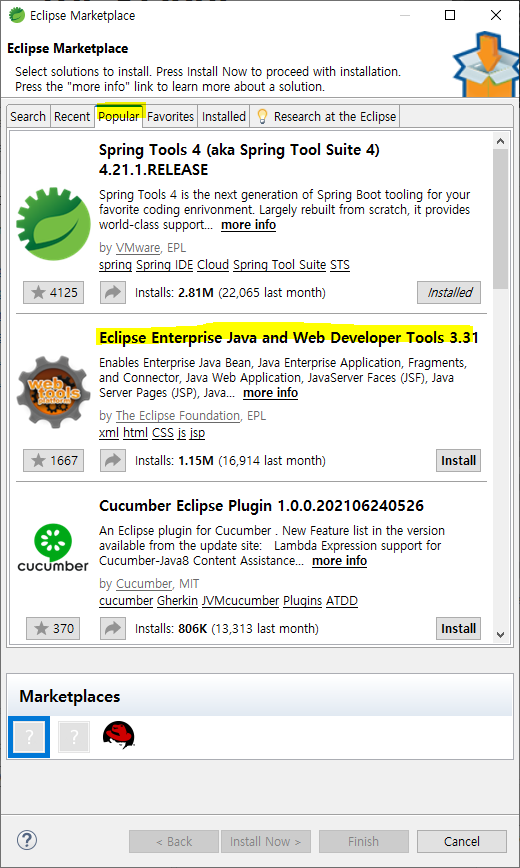The height and width of the screenshot is (868, 520).
Task: Click the Plugins tag link
Action: pos(302,600)
